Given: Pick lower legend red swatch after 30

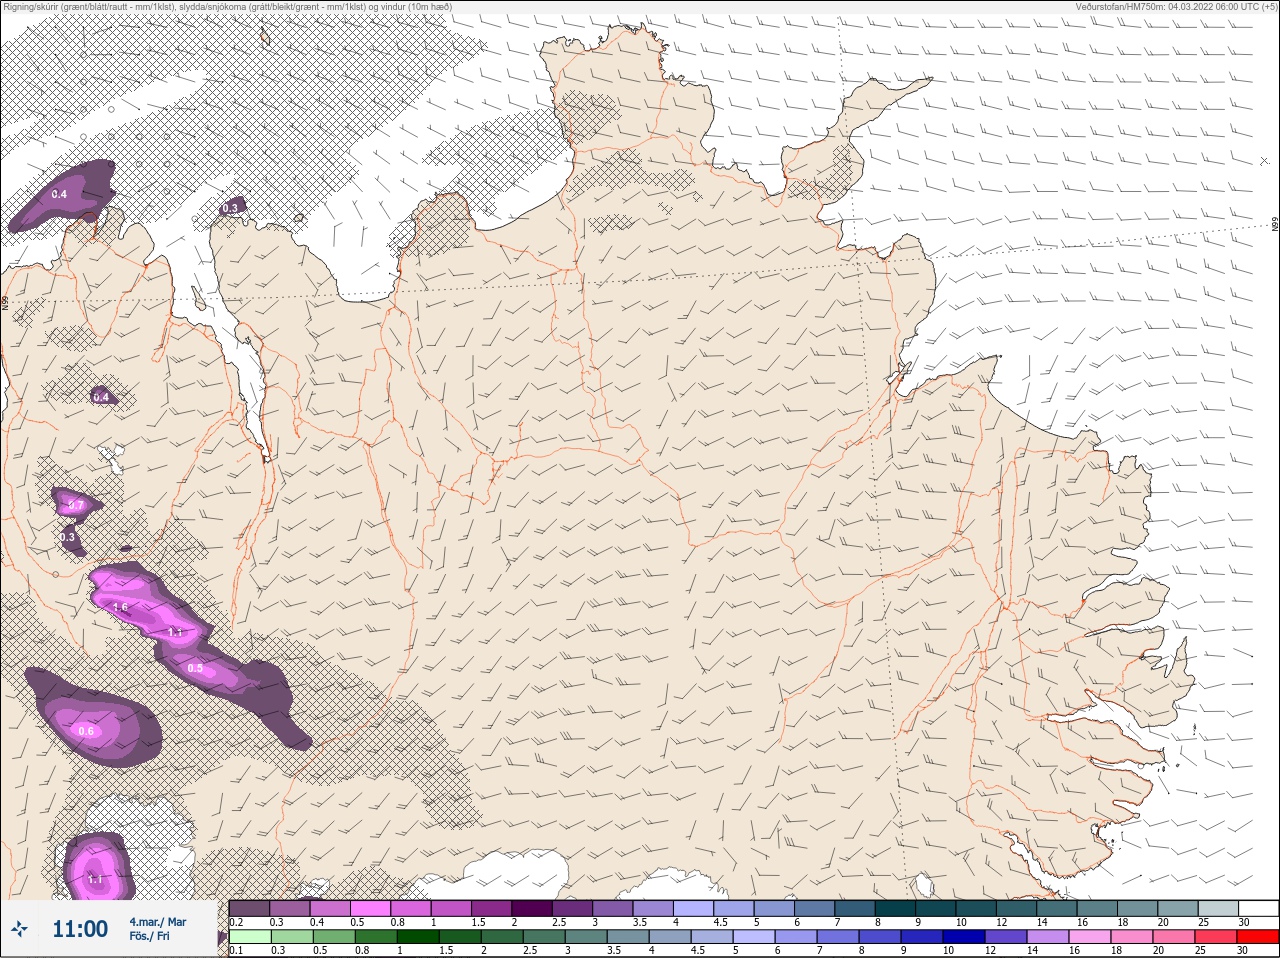Looking at the screenshot, I should (x=1258, y=936).
